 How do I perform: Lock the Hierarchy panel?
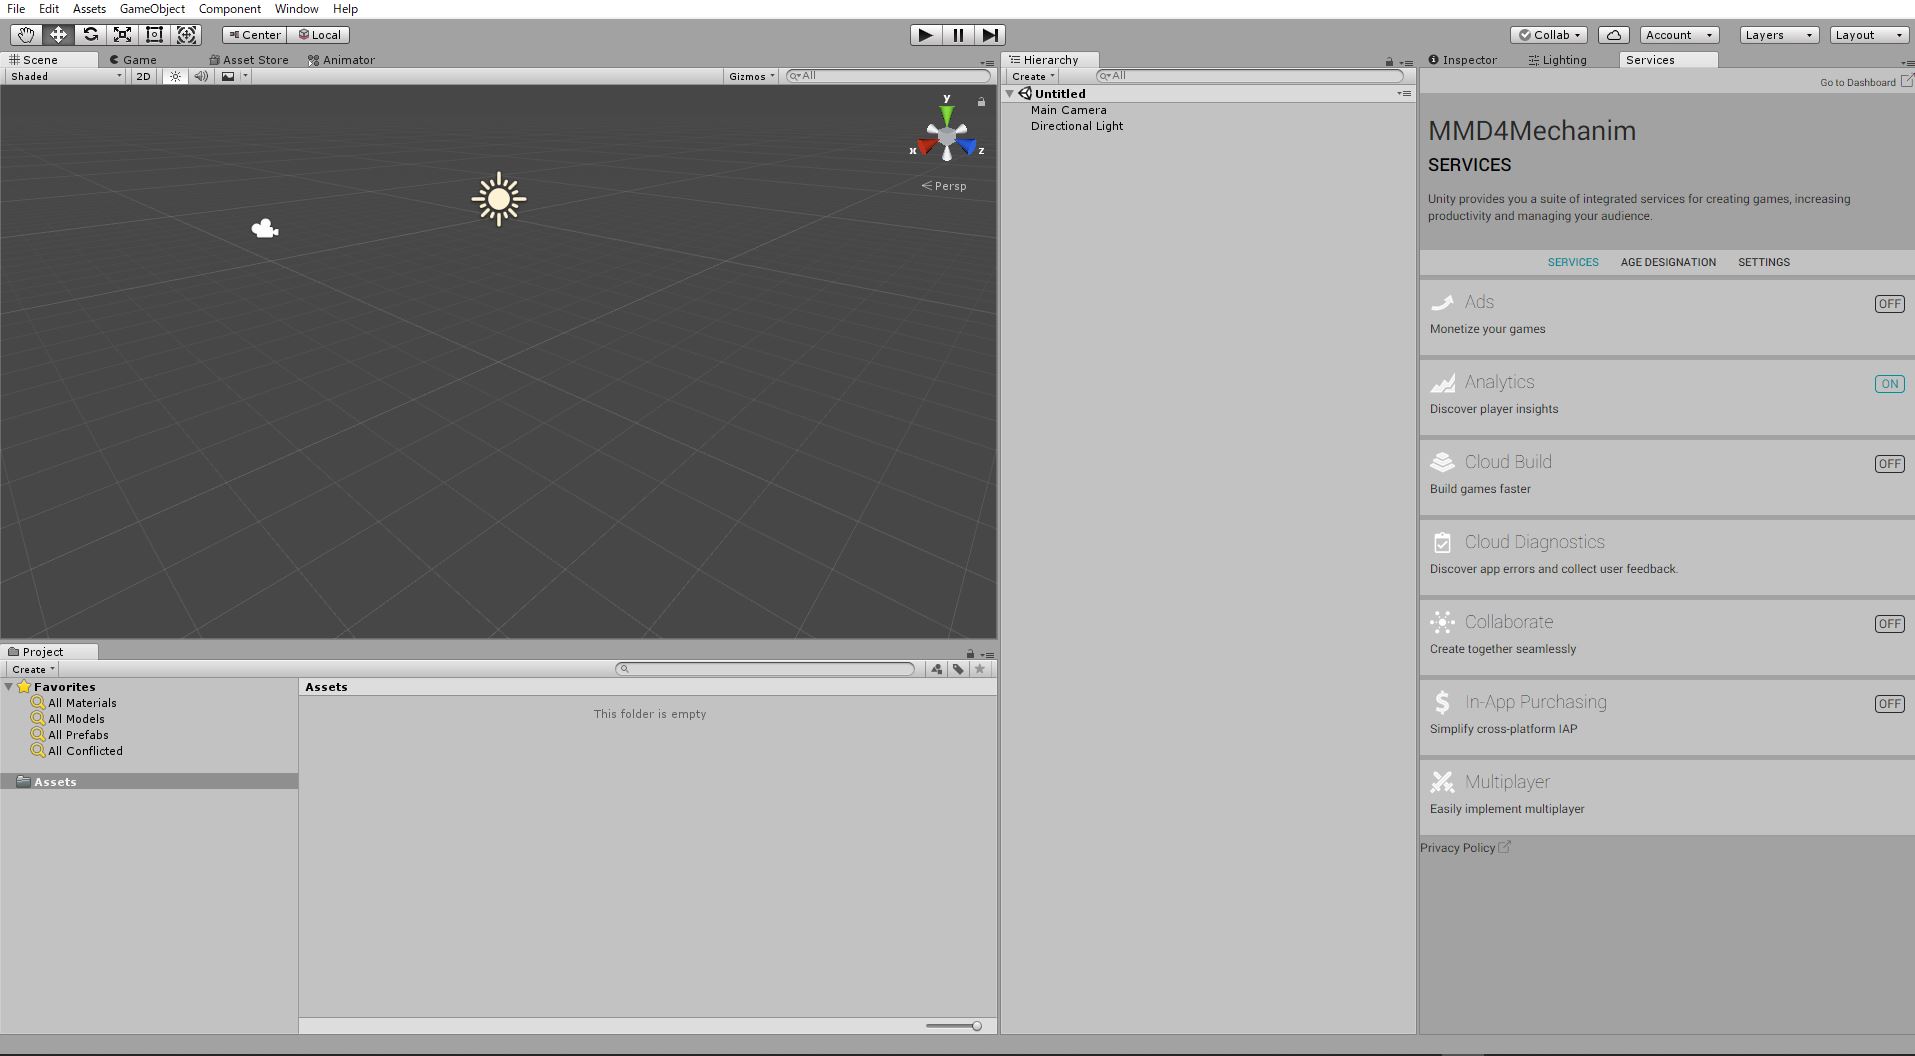tap(1389, 62)
